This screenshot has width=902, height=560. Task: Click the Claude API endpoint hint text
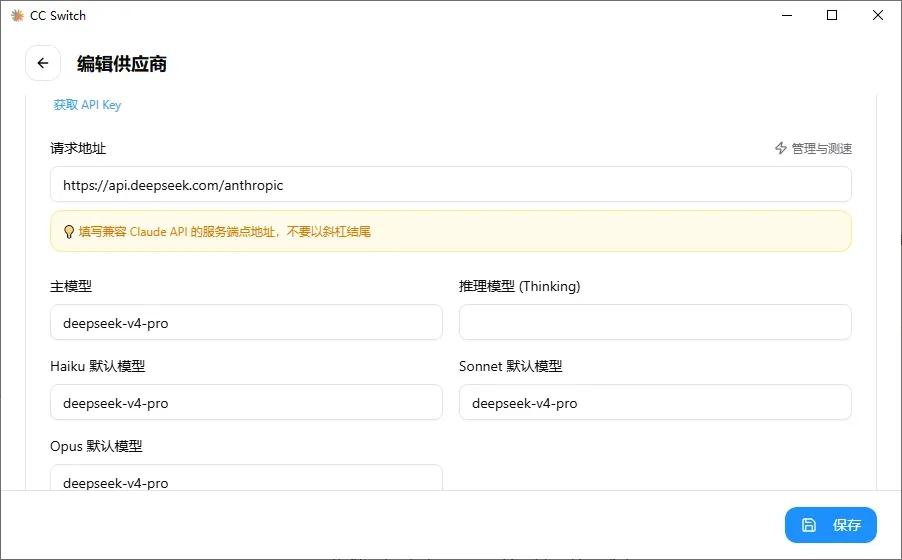224,232
